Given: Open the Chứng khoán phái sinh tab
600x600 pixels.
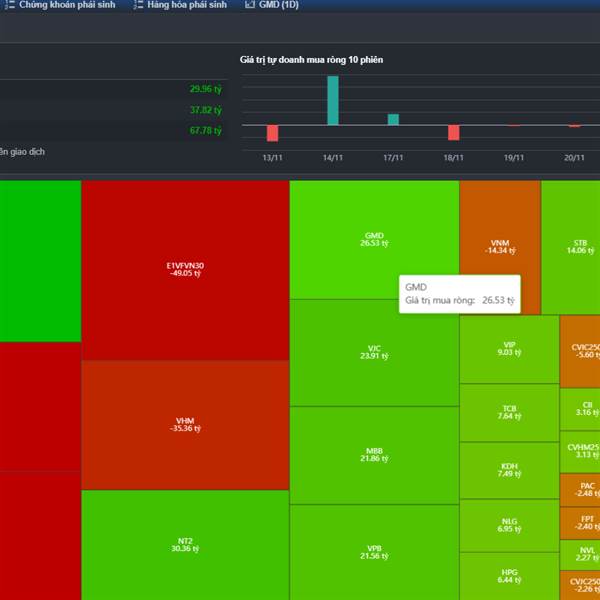Looking at the screenshot, I should point(67,5).
